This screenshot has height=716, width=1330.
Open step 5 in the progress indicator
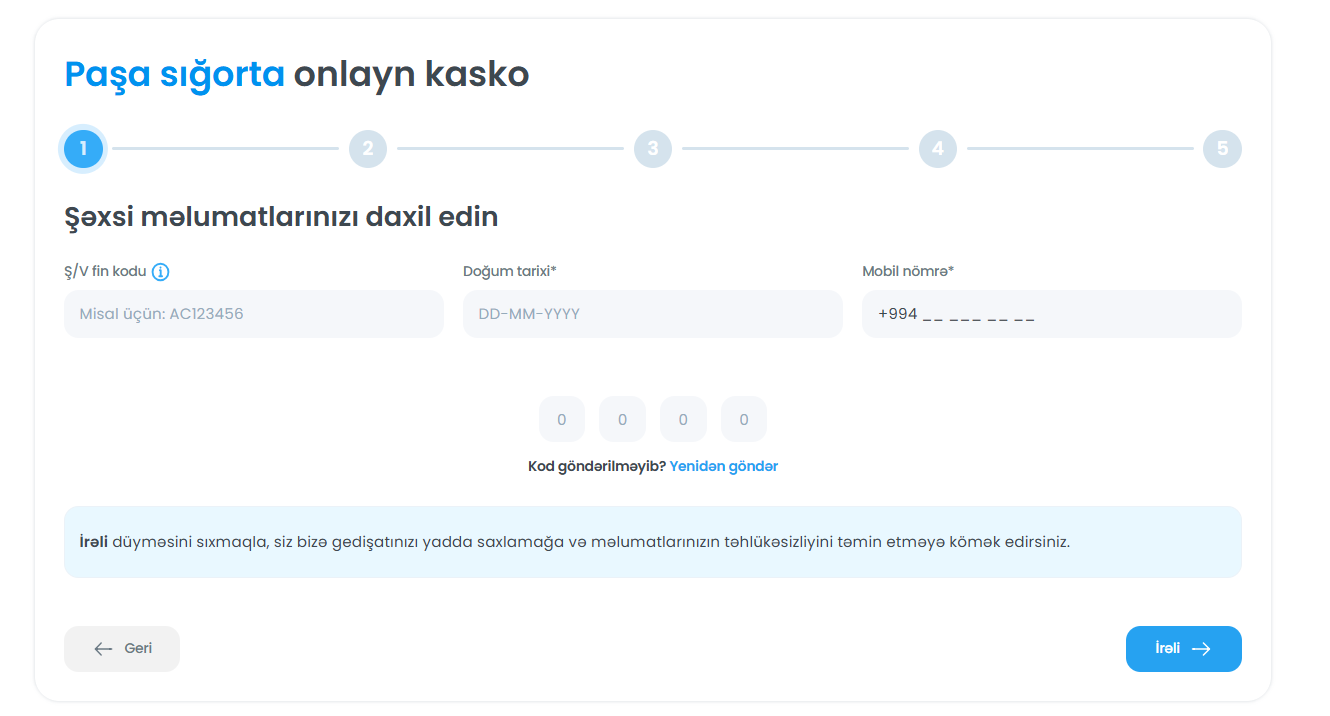coord(1222,149)
